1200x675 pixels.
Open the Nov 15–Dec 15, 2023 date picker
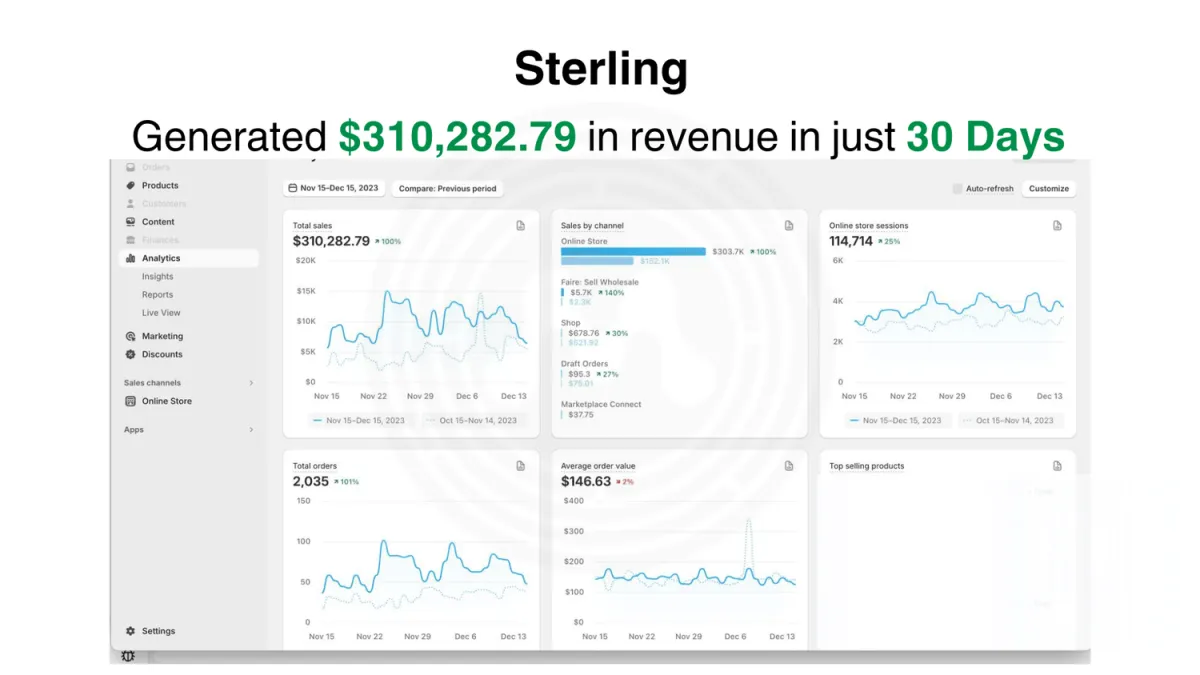333,188
